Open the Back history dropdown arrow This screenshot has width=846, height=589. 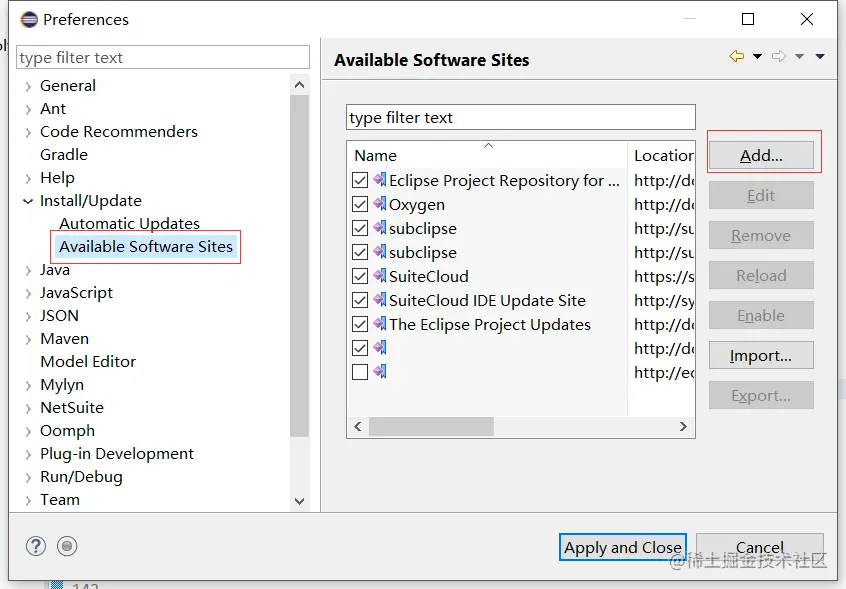coord(758,56)
